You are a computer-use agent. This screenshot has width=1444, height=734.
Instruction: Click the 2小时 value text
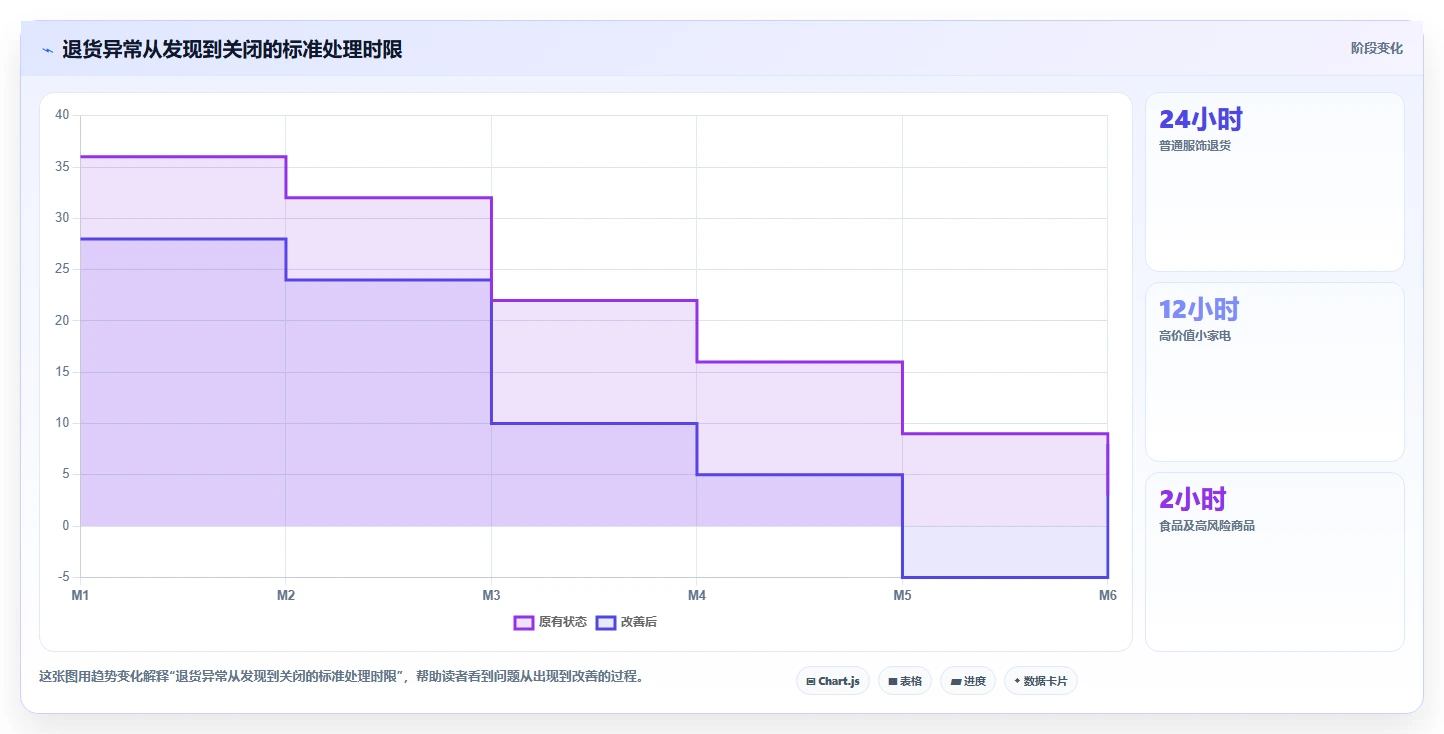click(x=1192, y=499)
